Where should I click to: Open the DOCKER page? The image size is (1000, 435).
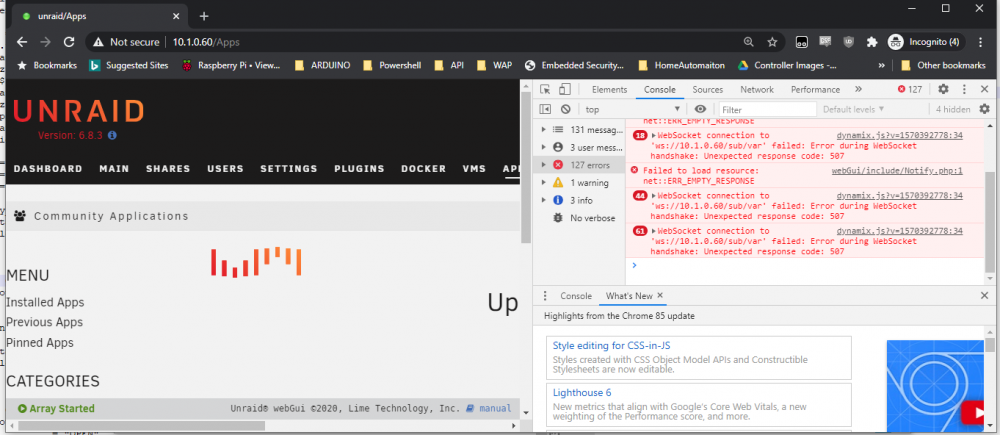pyautogui.click(x=423, y=169)
